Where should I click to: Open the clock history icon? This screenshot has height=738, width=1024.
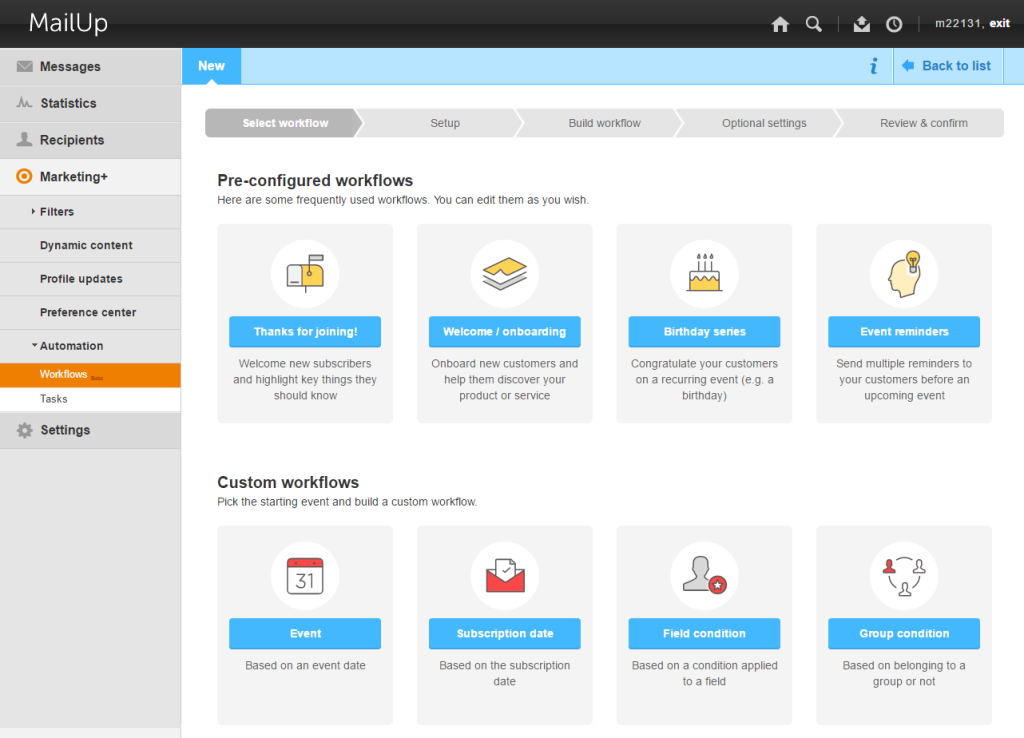tap(894, 24)
